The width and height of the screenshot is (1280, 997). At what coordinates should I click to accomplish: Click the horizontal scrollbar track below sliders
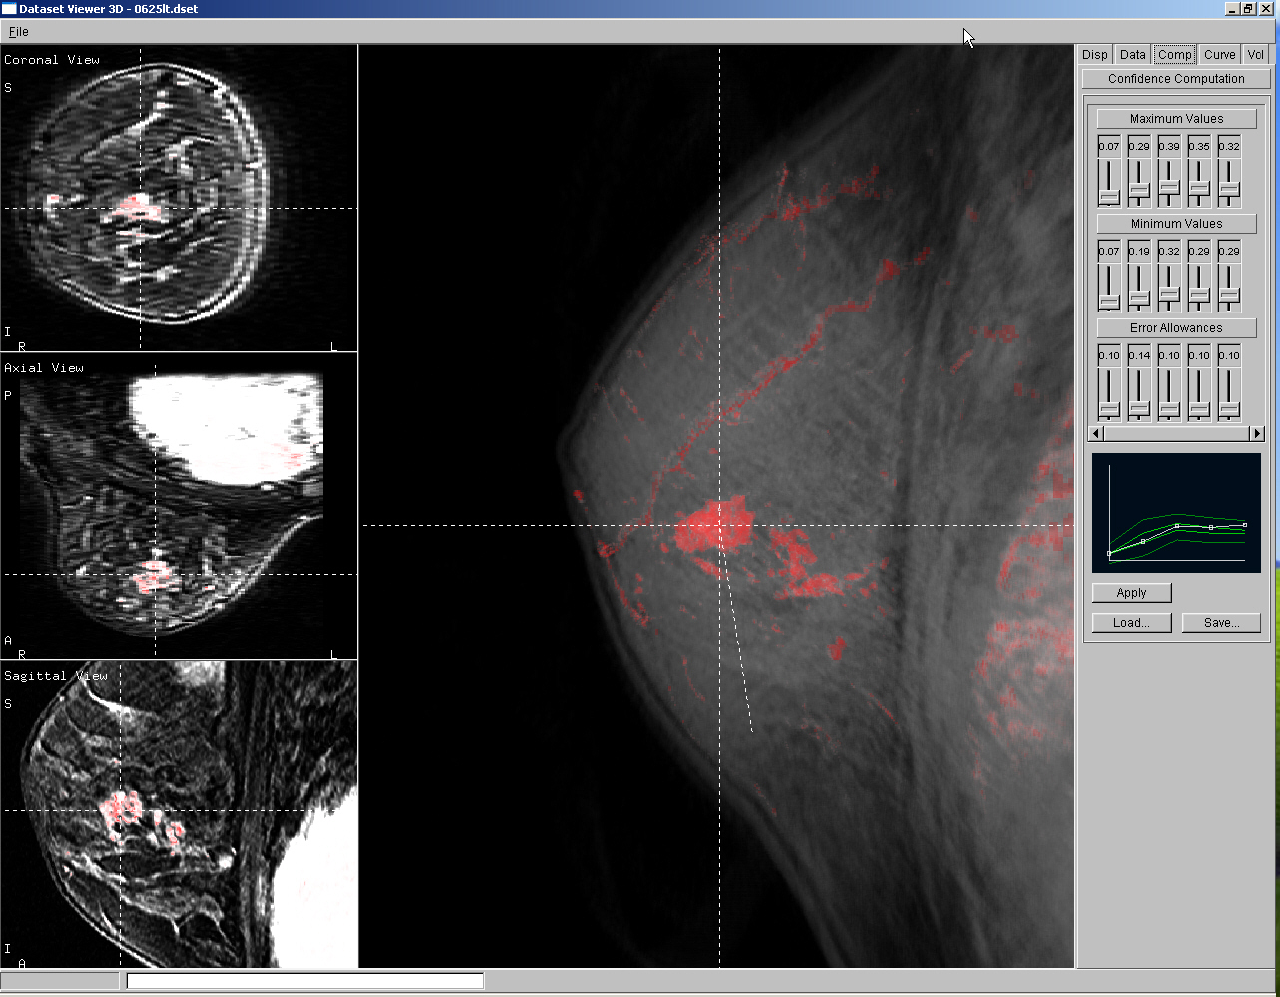pyautogui.click(x=1177, y=433)
